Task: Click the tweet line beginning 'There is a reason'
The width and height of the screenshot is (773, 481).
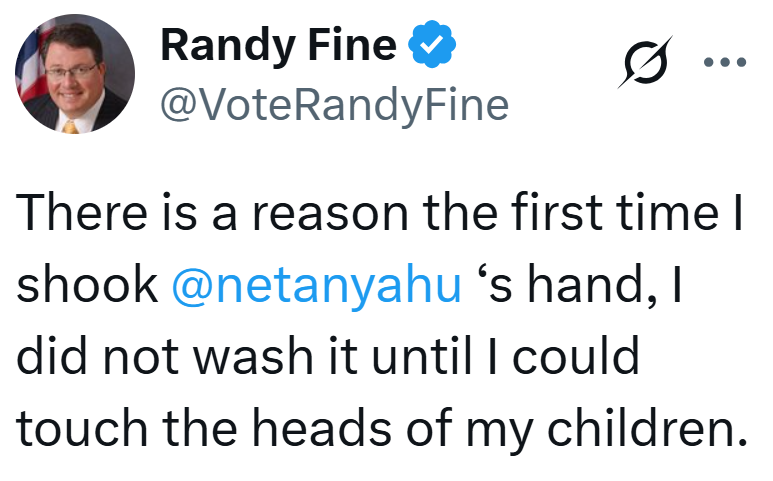Action: tap(380, 216)
